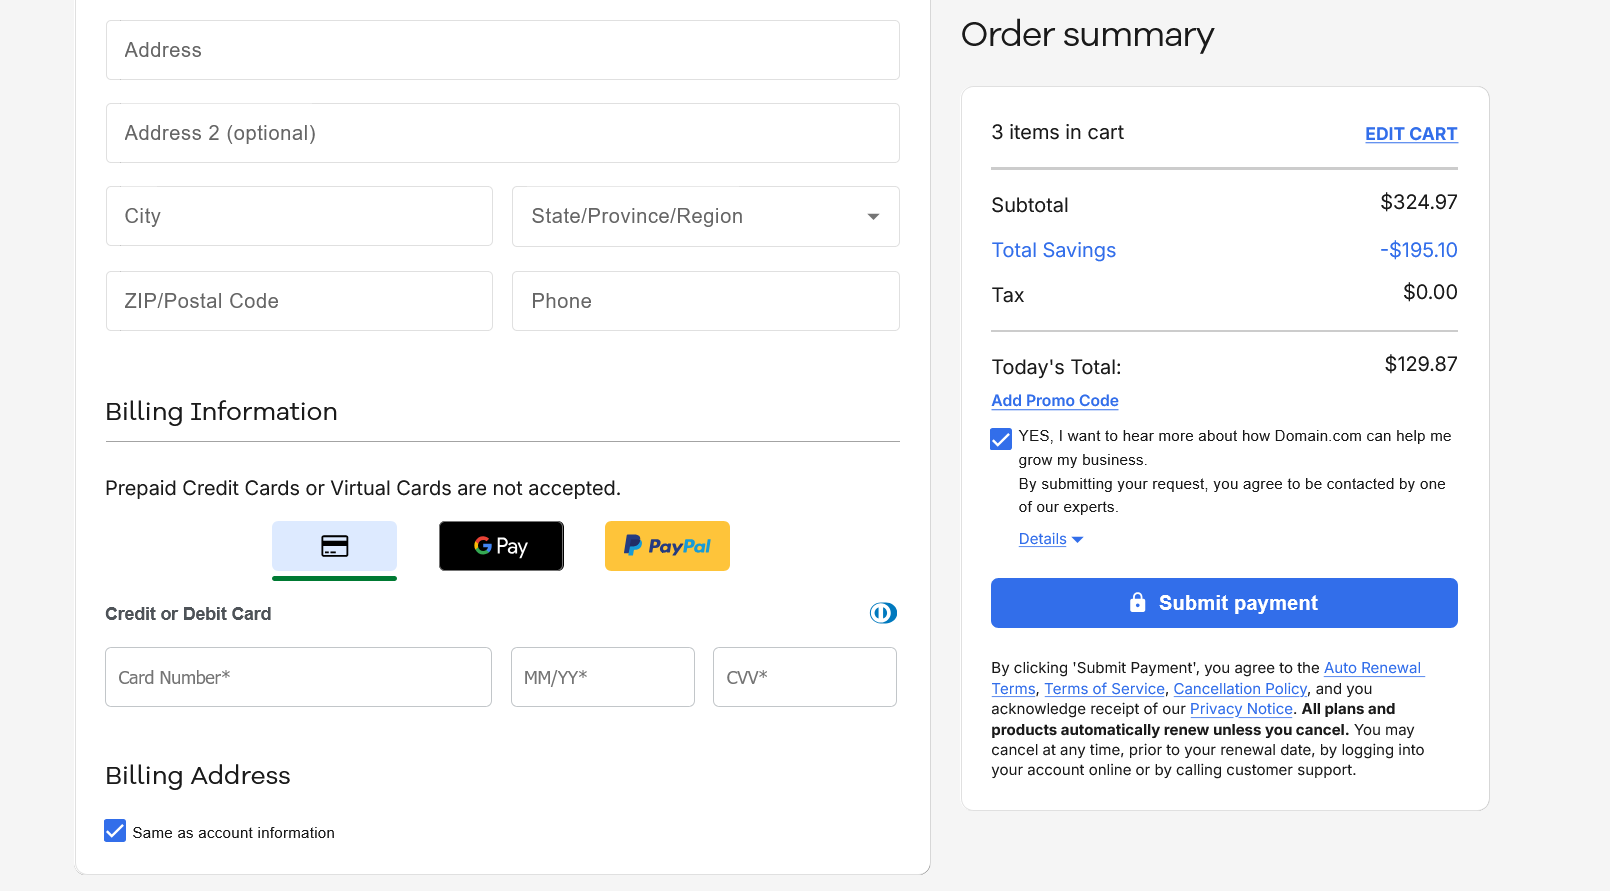Click the Billing Address heading
Viewport: 1610px width, 891px height.
pos(198,776)
